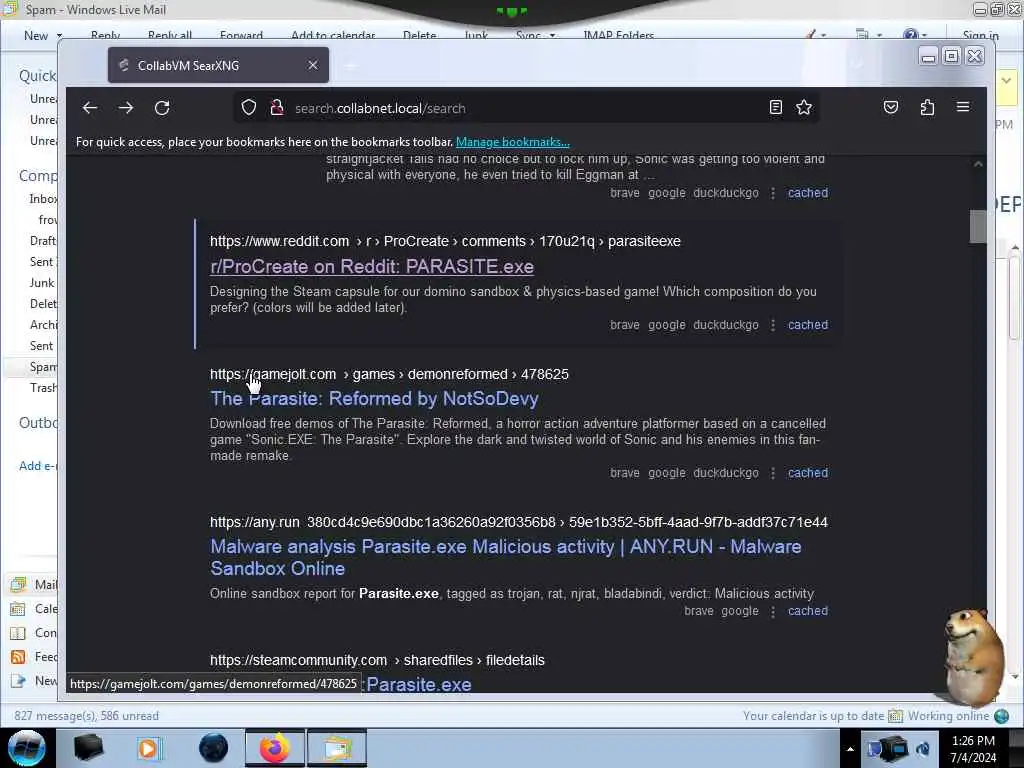The image size is (1024, 768).
Task: Click Add e-mail account link in Live Mail
Action: click(38, 466)
